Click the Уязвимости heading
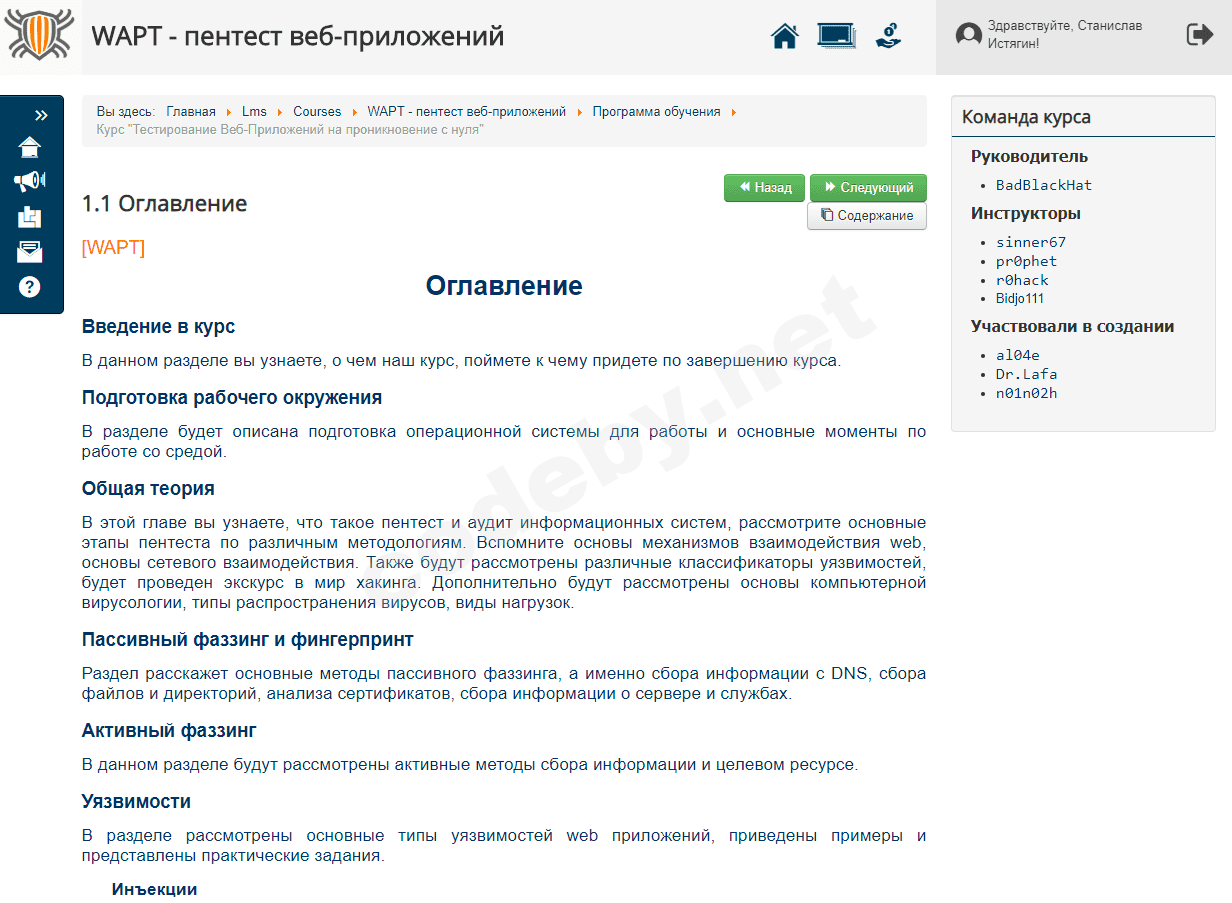The height and width of the screenshot is (903, 1232). (136, 802)
